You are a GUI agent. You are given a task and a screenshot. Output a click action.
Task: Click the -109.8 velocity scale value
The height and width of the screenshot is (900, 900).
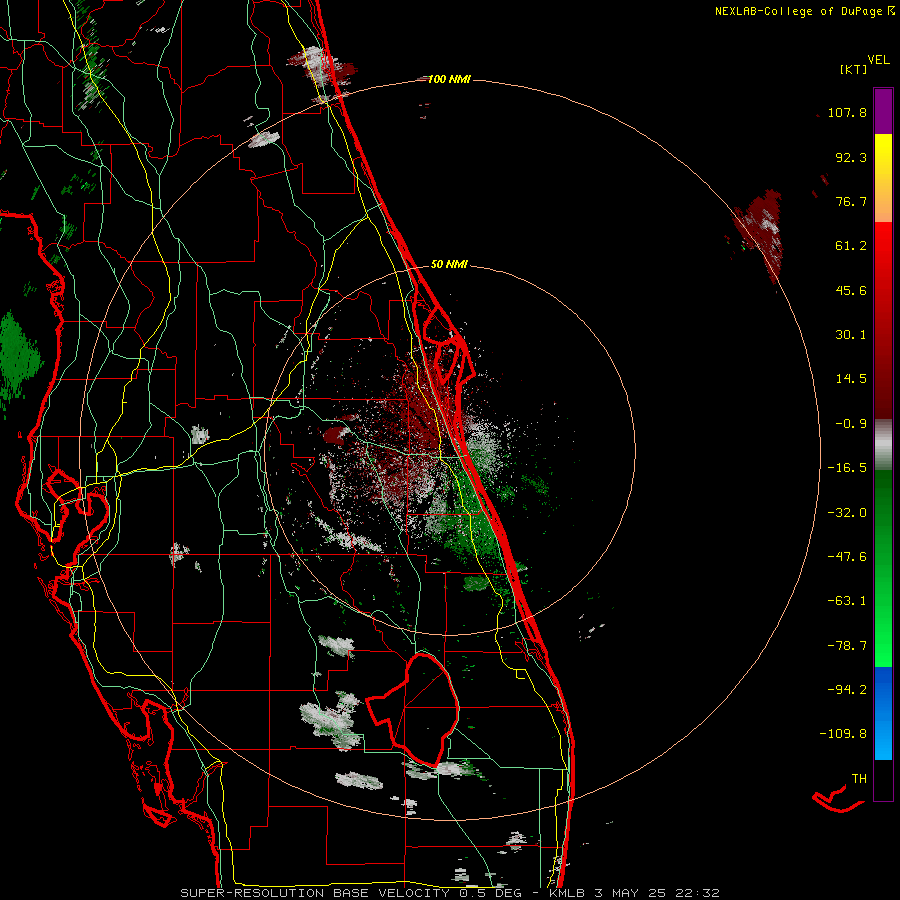tap(843, 734)
